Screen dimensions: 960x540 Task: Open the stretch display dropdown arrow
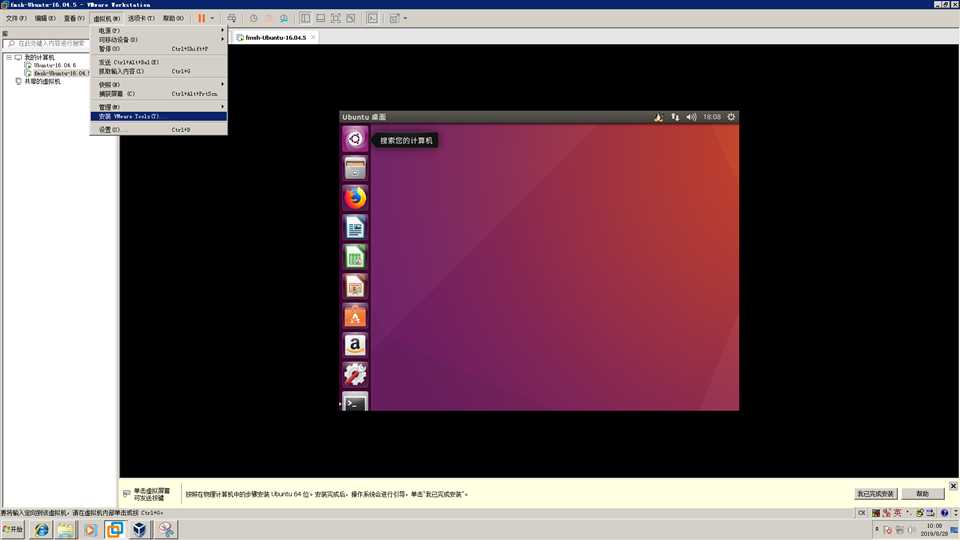[405, 18]
